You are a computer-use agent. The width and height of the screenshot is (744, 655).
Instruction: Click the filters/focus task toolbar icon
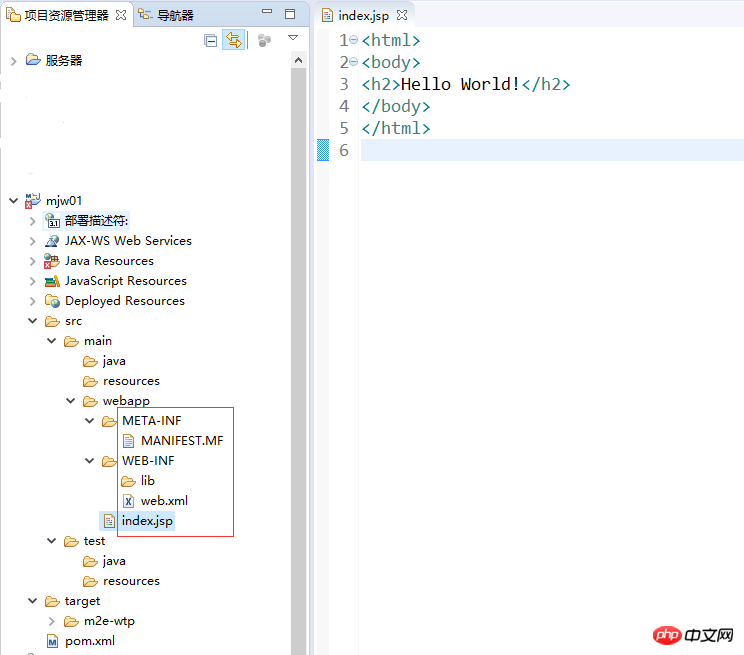[x=264, y=41]
